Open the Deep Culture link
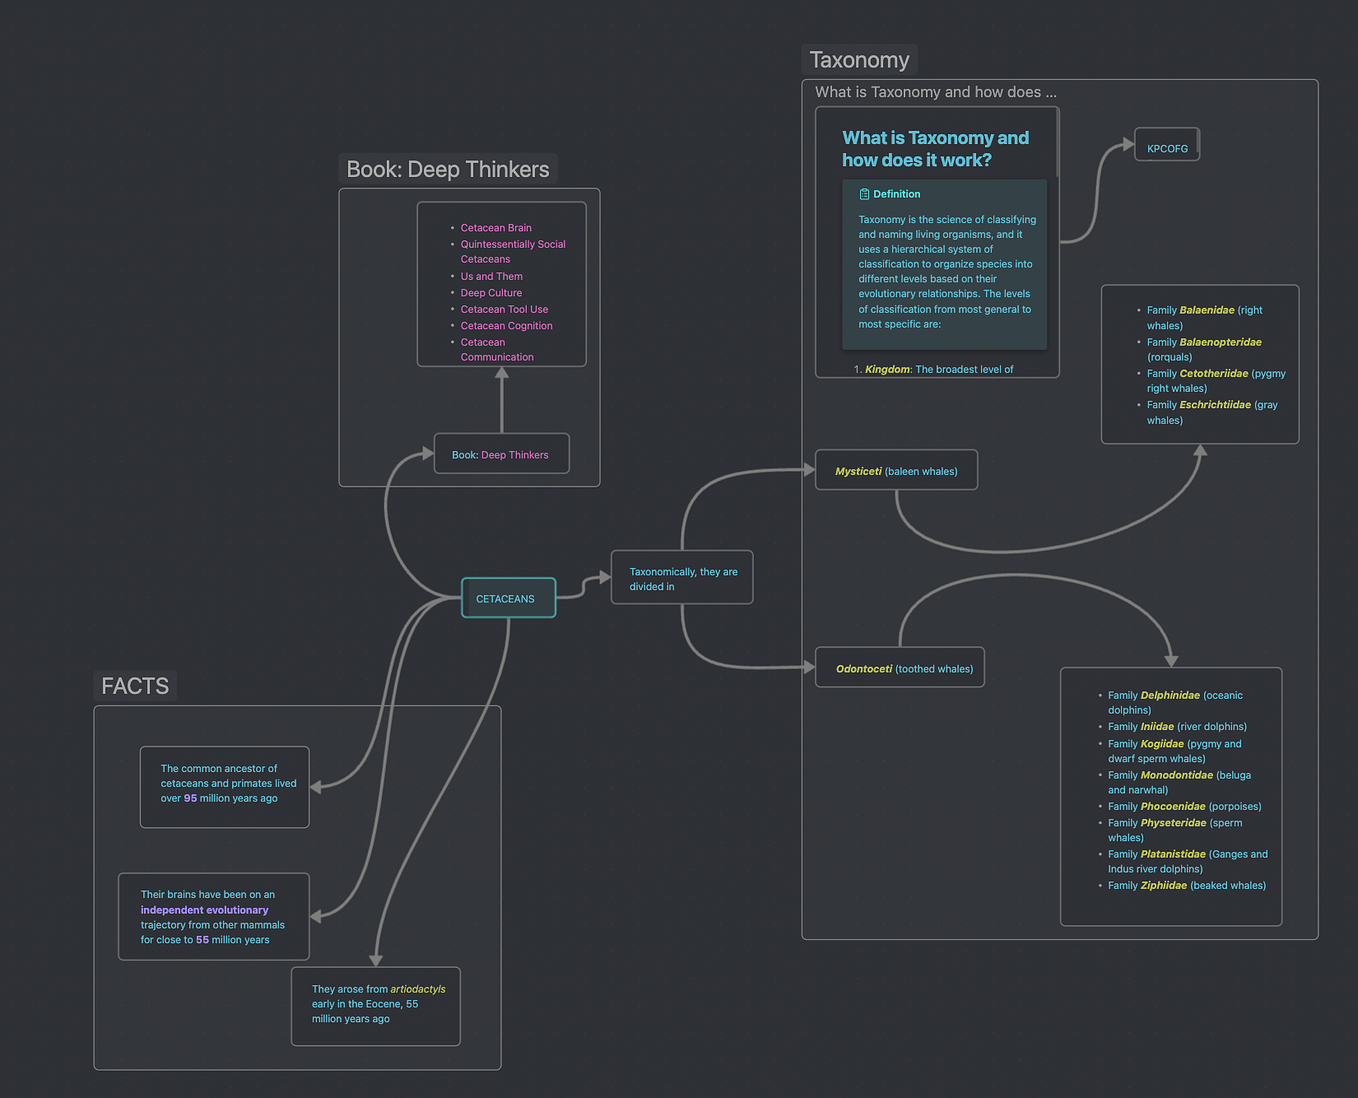1358x1098 pixels. pyautogui.click(x=491, y=292)
